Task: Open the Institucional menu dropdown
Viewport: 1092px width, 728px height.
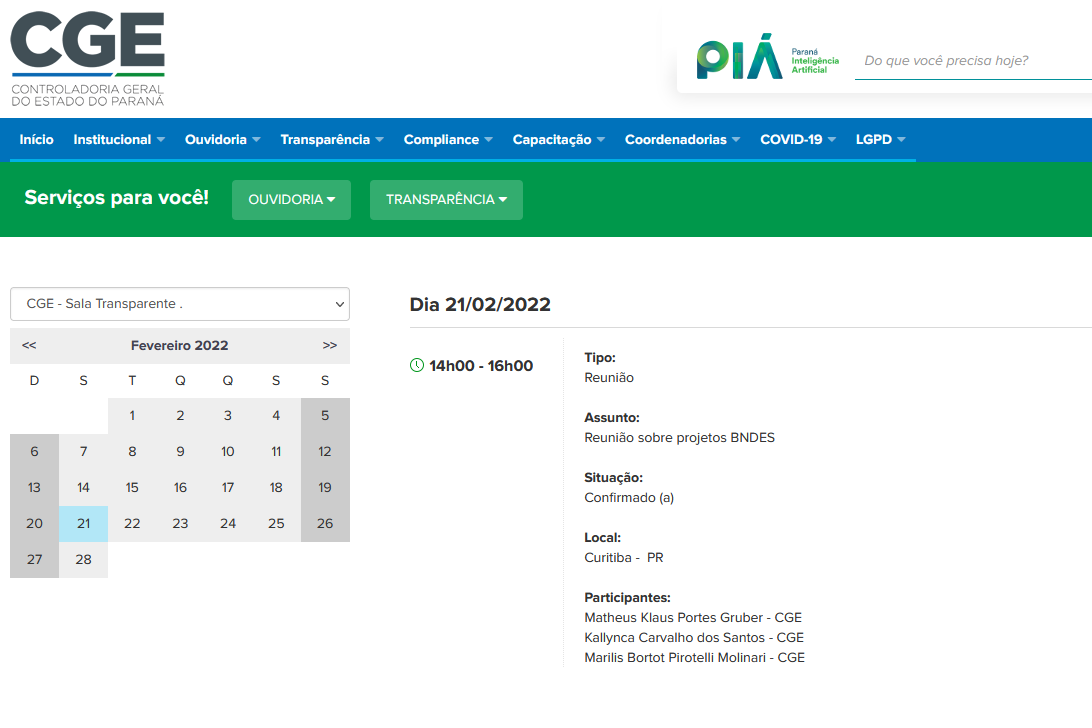Action: [x=119, y=139]
